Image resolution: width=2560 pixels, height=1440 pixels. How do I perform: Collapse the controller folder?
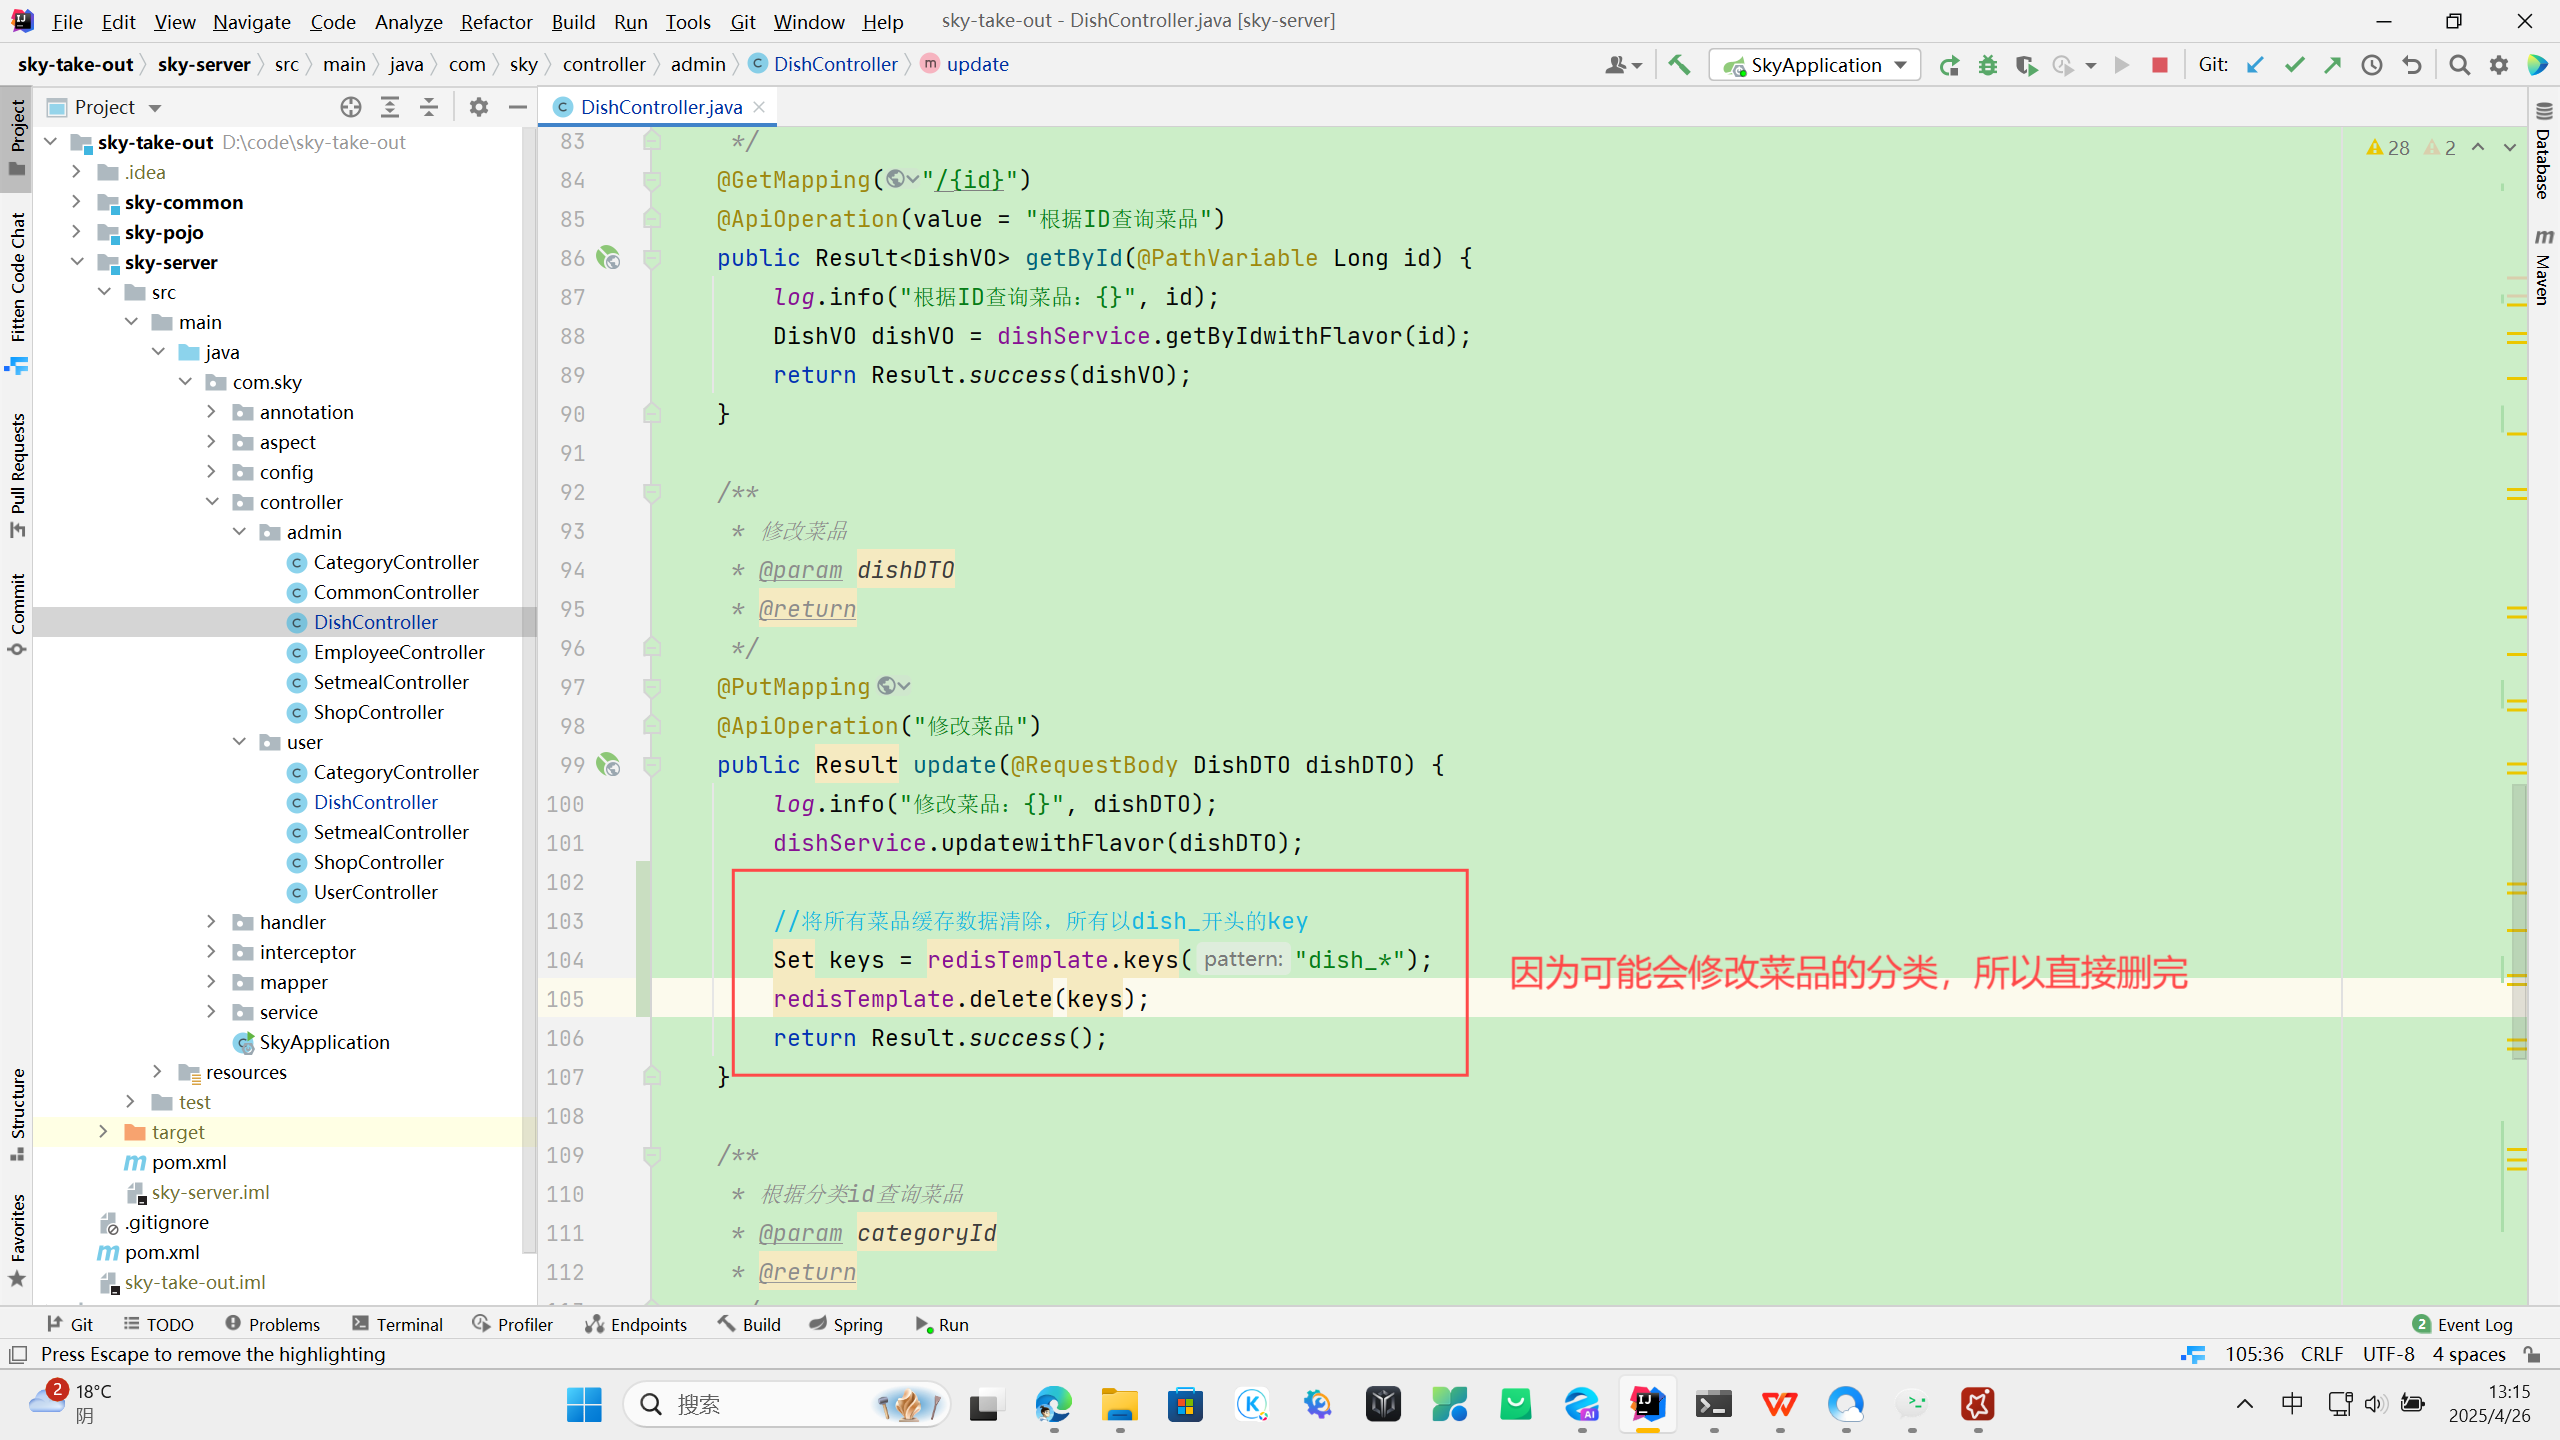pos(212,502)
